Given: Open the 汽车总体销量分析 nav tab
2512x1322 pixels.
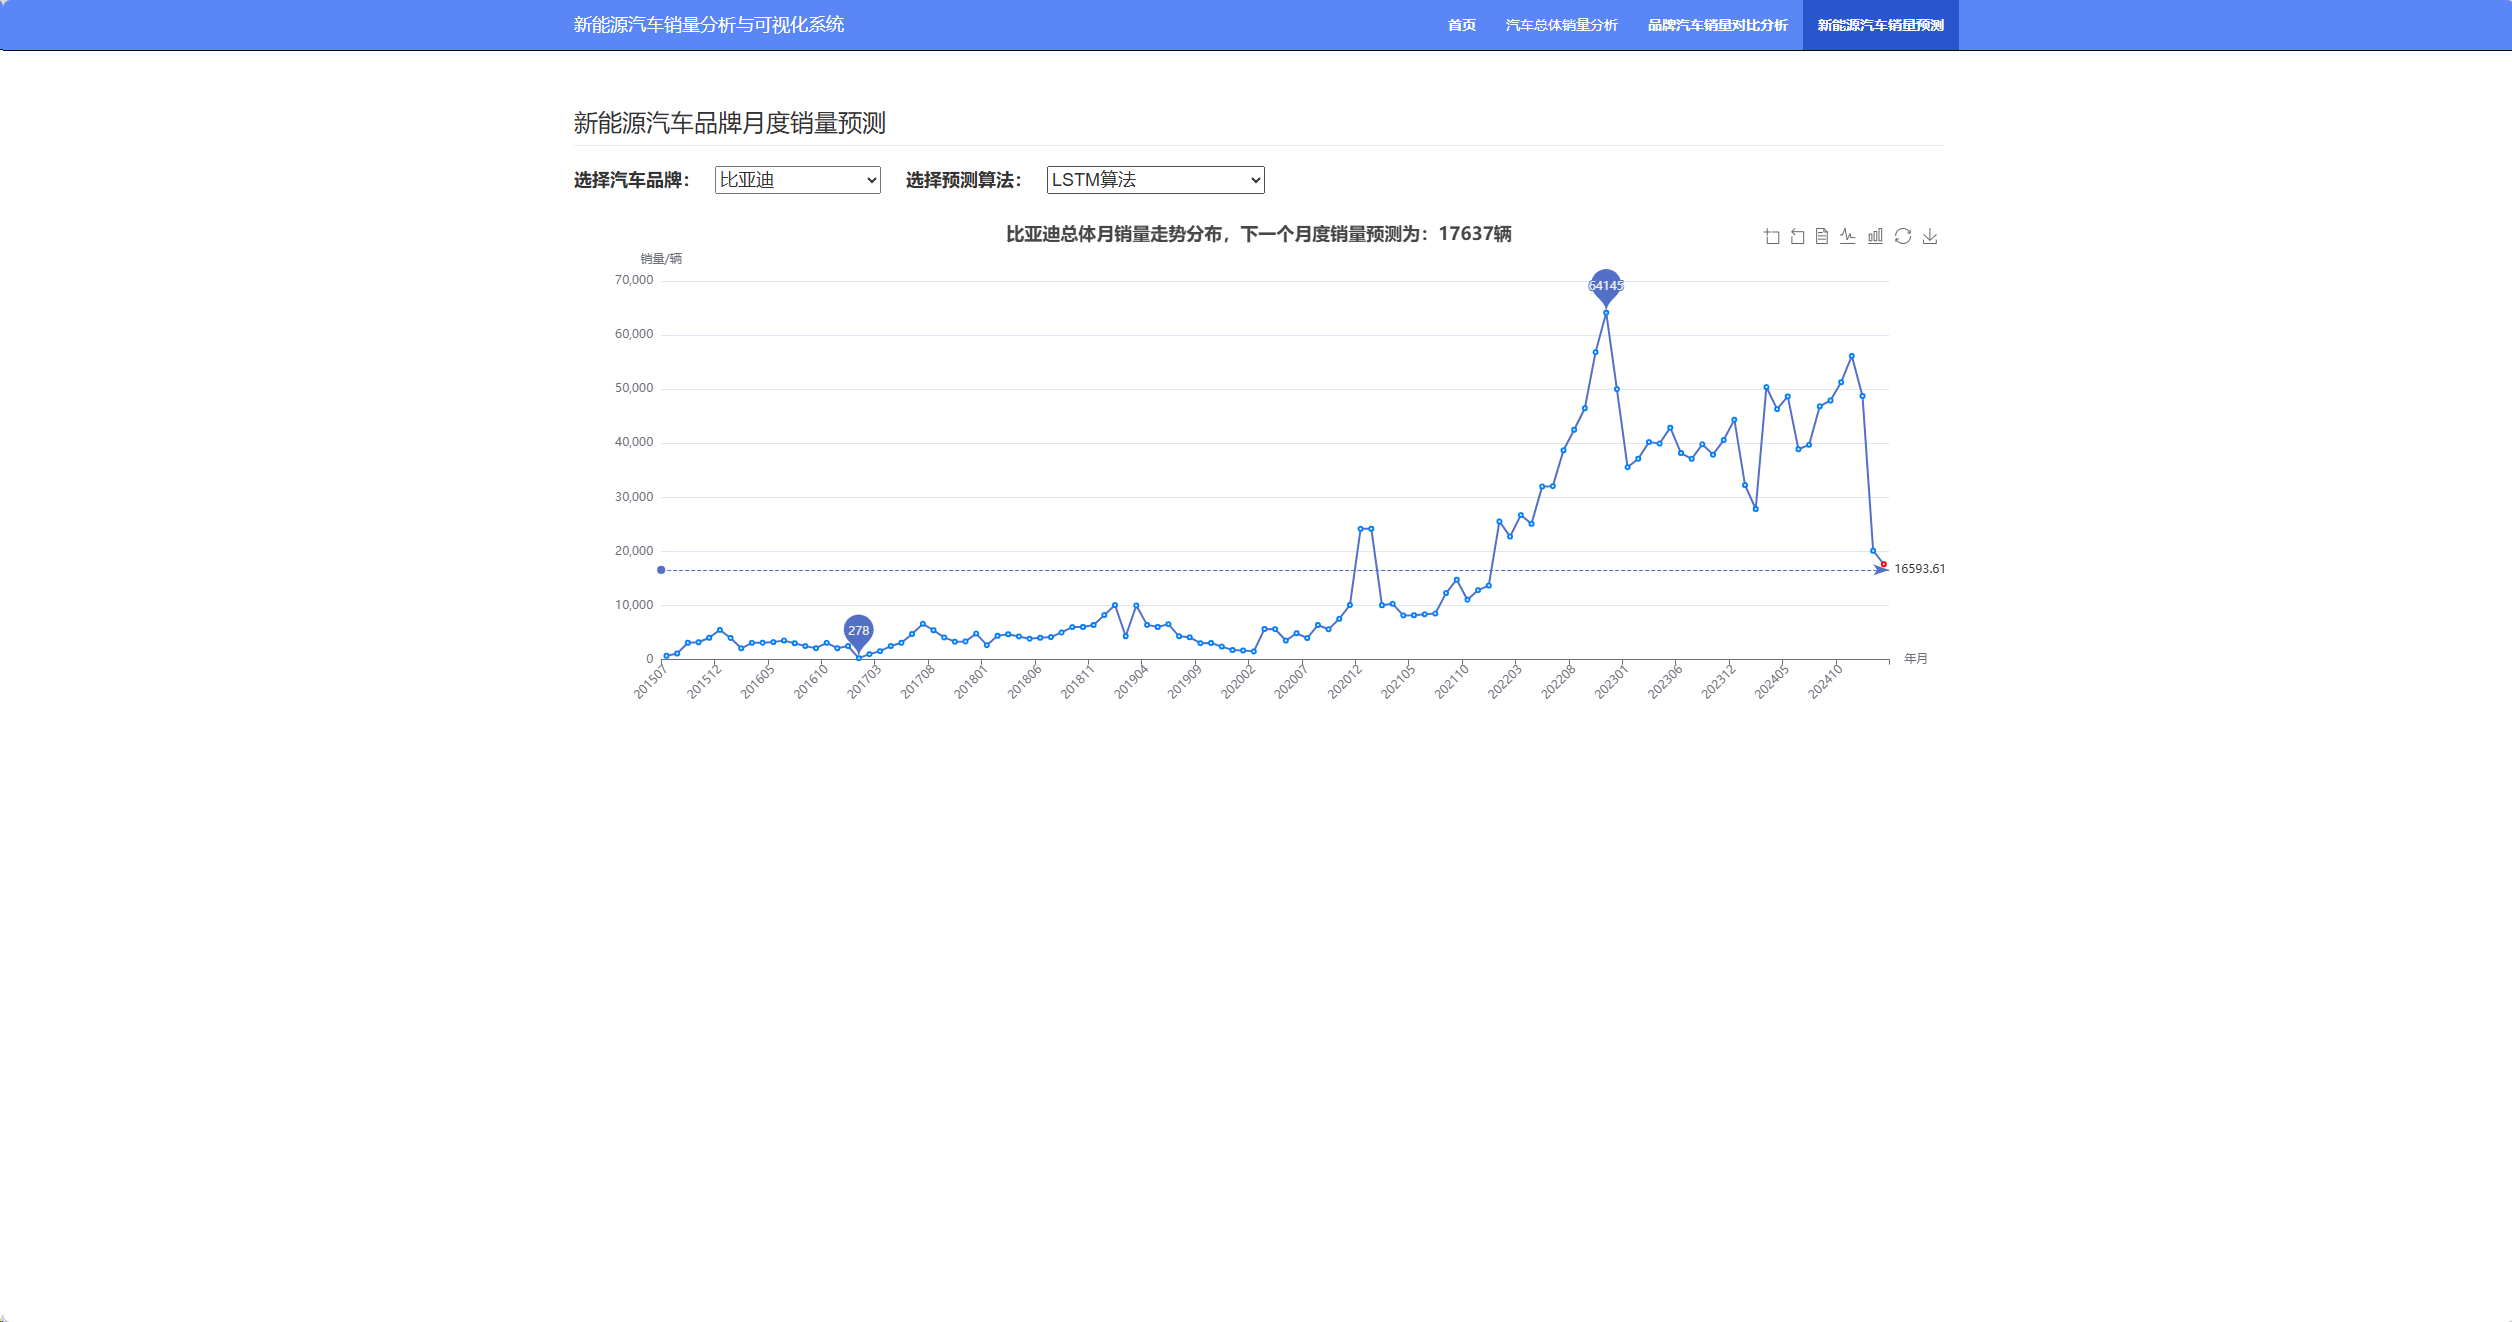Looking at the screenshot, I should point(1561,25).
